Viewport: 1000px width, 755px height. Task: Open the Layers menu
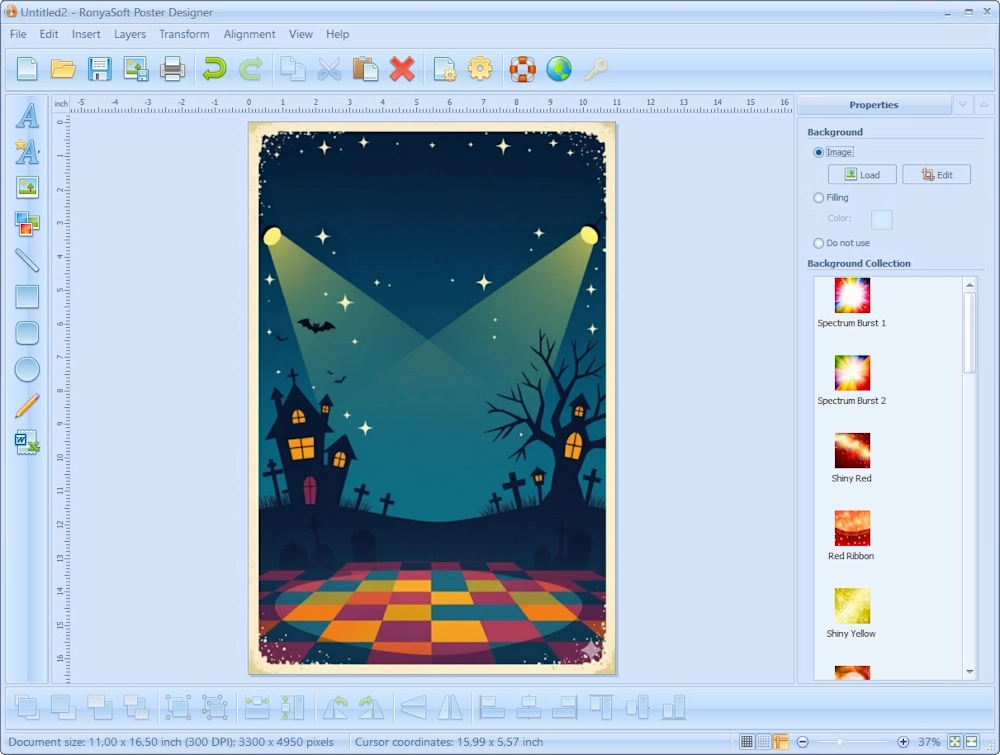(130, 34)
